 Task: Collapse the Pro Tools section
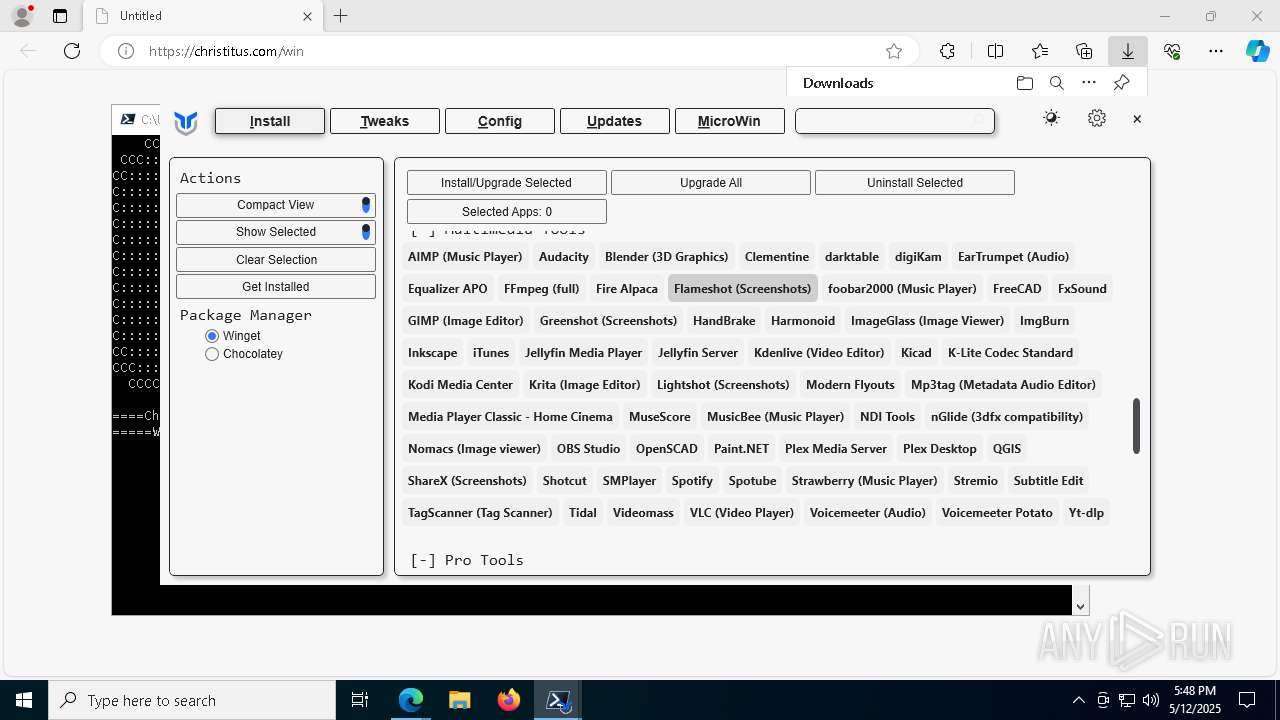467,560
